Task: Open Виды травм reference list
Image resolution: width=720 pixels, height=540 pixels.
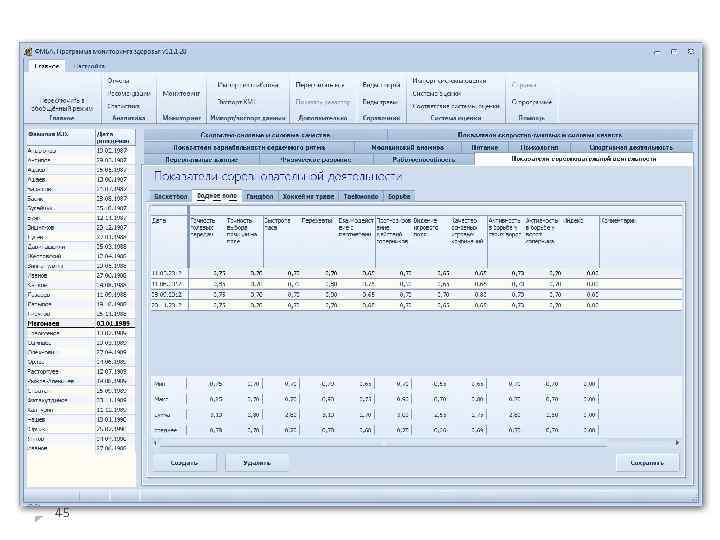Action: click(380, 101)
